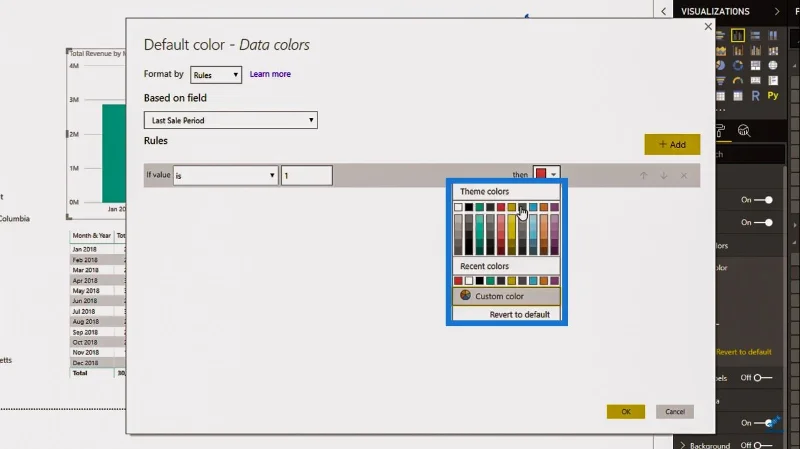Move the rule up with the arrow
This screenshot has height=449, width=800.
[x=643, y=176]
